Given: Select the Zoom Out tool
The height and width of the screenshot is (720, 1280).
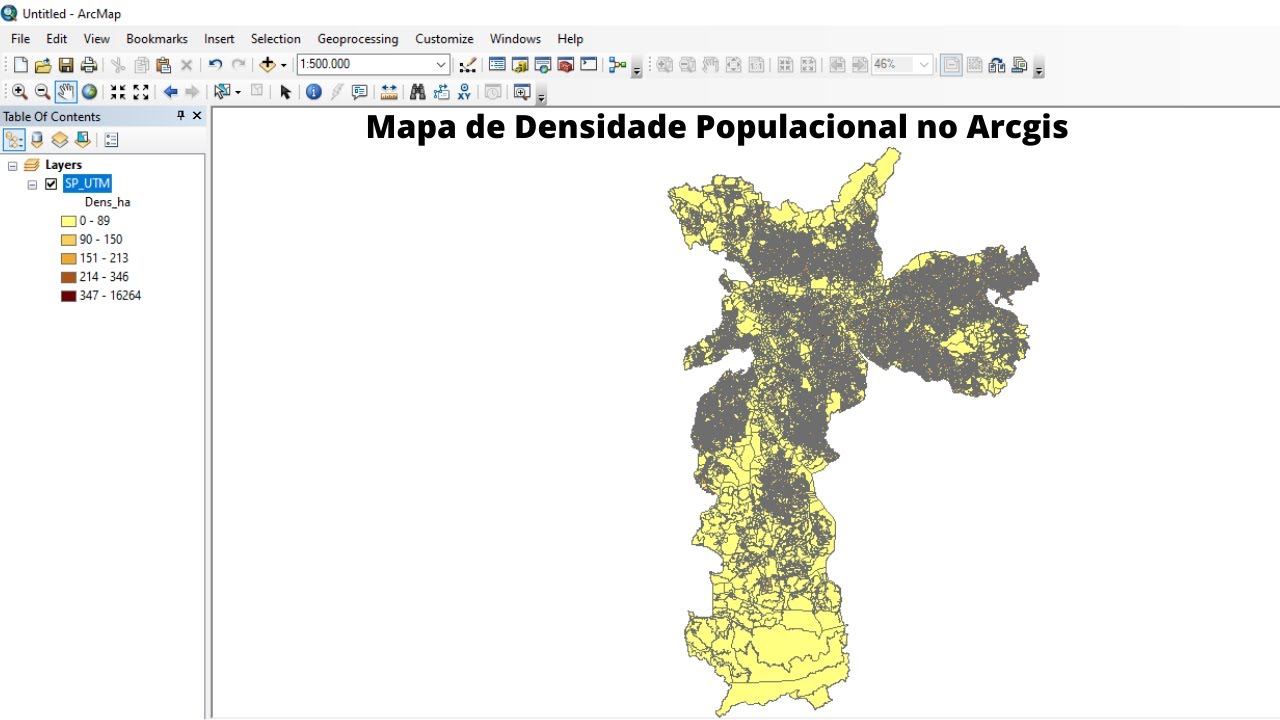Looking at the screenshot, I should tap(42, 92).
